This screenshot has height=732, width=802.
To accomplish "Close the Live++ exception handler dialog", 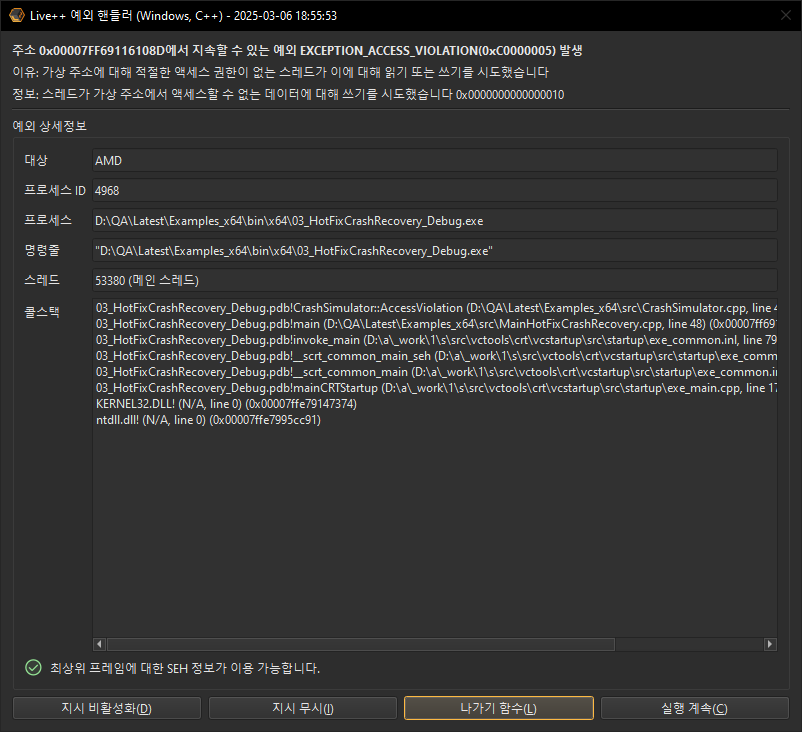I will pos(786,15).
